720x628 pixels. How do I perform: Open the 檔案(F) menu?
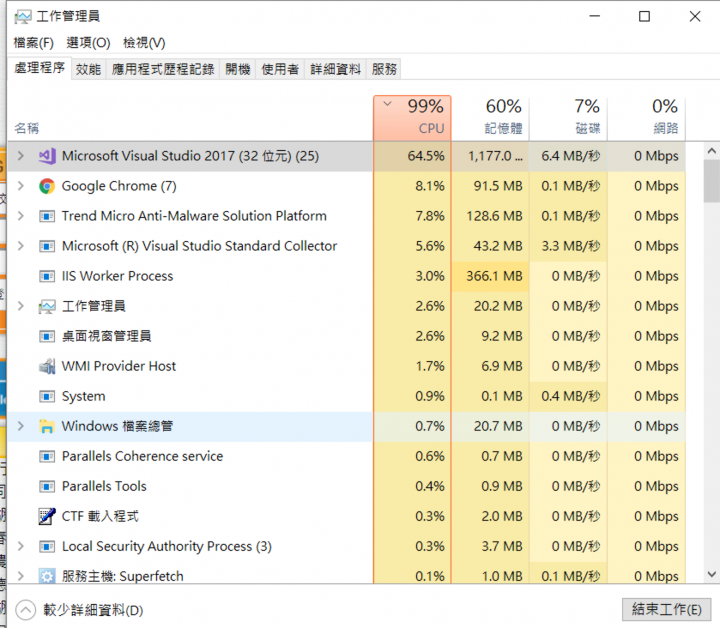(x=34, y=43)
